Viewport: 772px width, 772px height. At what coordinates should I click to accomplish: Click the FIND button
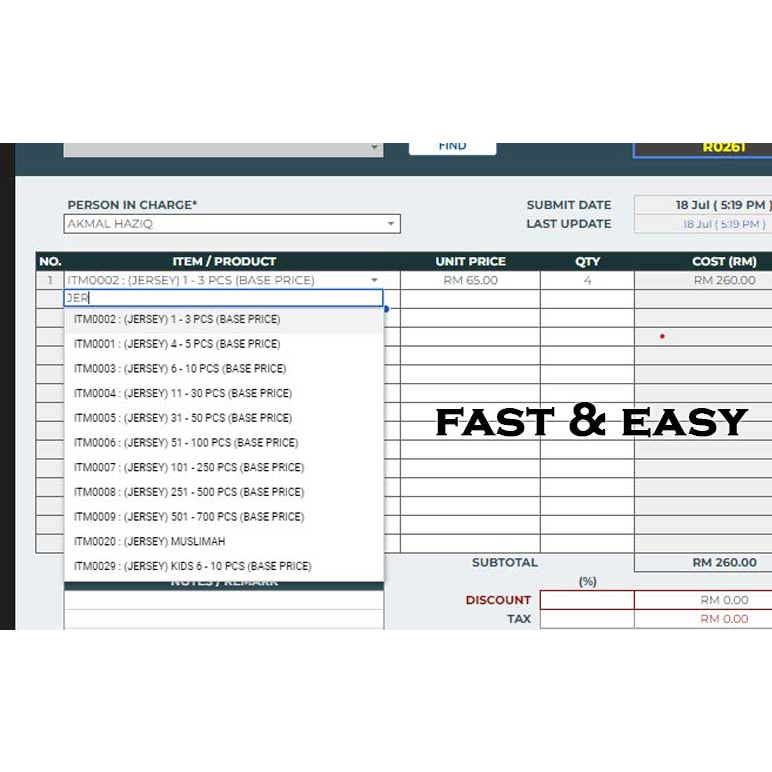click(x=452, y=146)
